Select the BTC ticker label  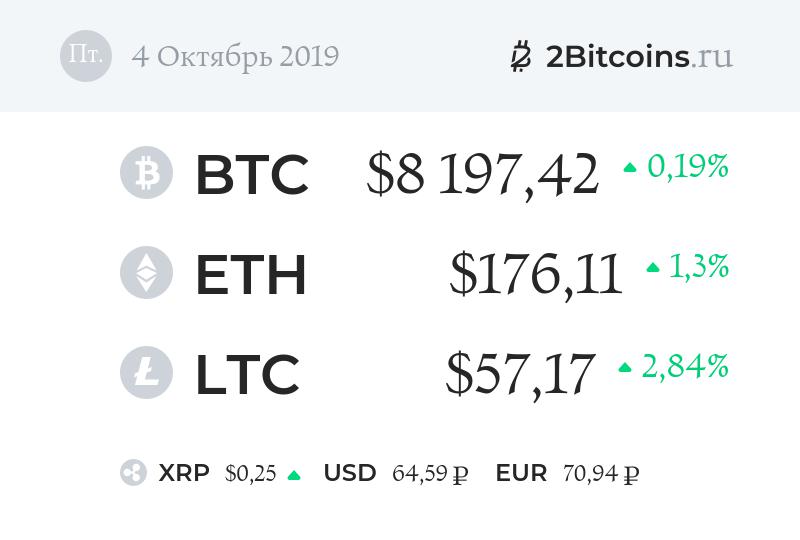click(251, 174)
